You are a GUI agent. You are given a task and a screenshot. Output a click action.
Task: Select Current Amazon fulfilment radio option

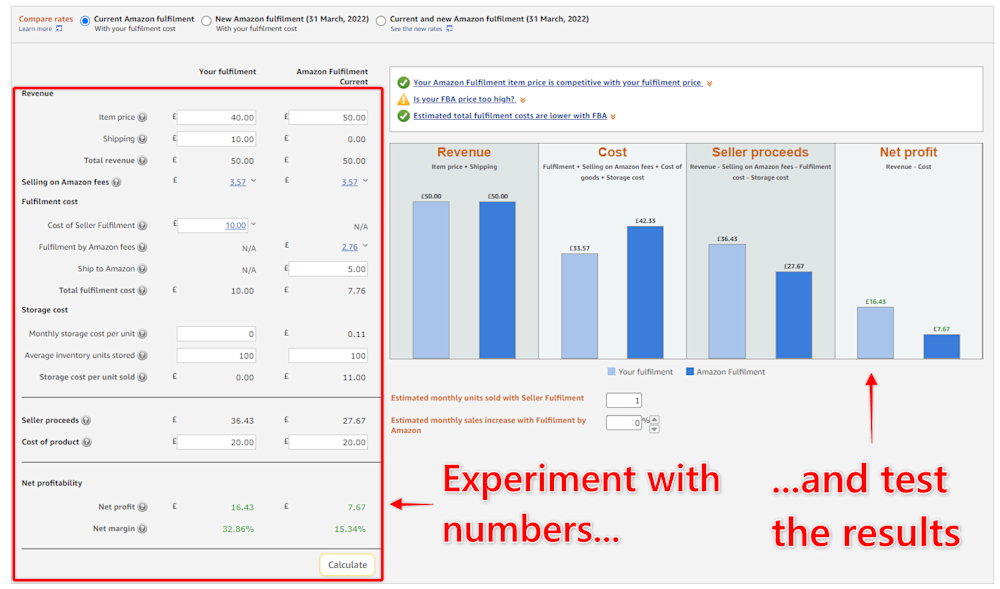coord(85,21)
